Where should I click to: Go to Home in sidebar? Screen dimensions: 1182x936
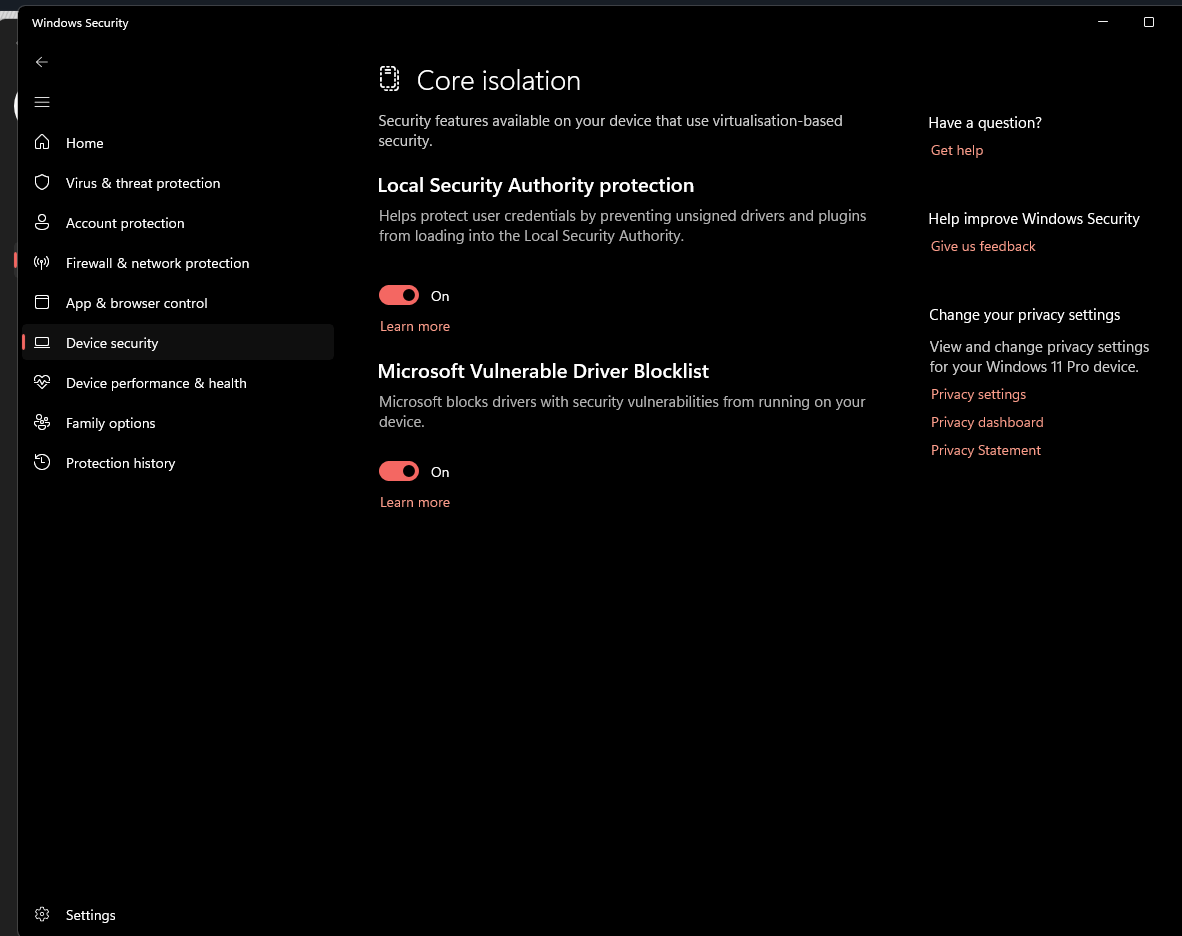178,142
